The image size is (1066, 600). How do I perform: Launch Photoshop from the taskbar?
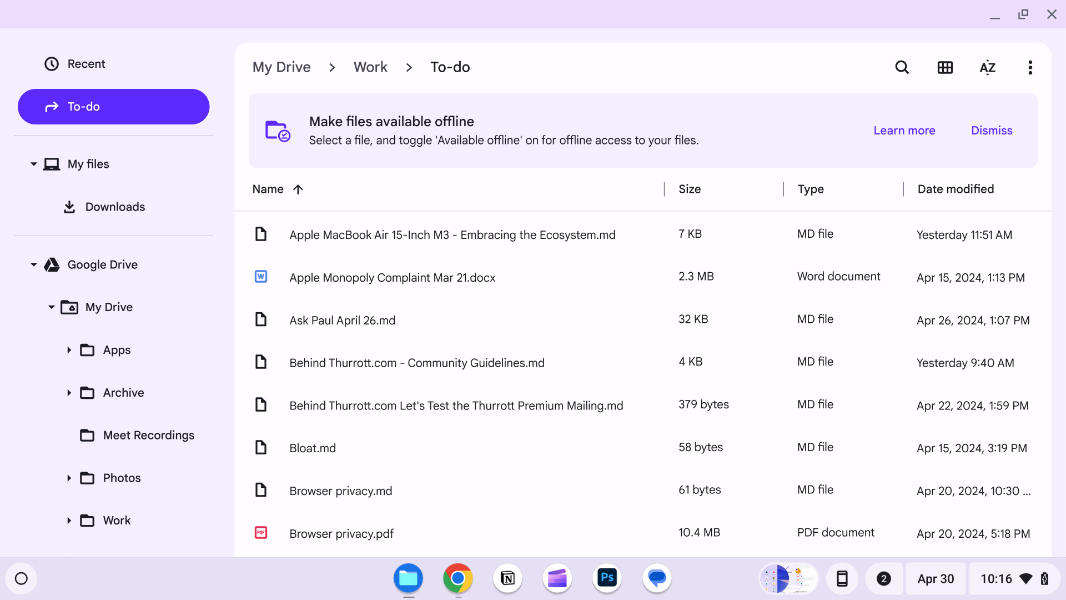tap(607, 578)
